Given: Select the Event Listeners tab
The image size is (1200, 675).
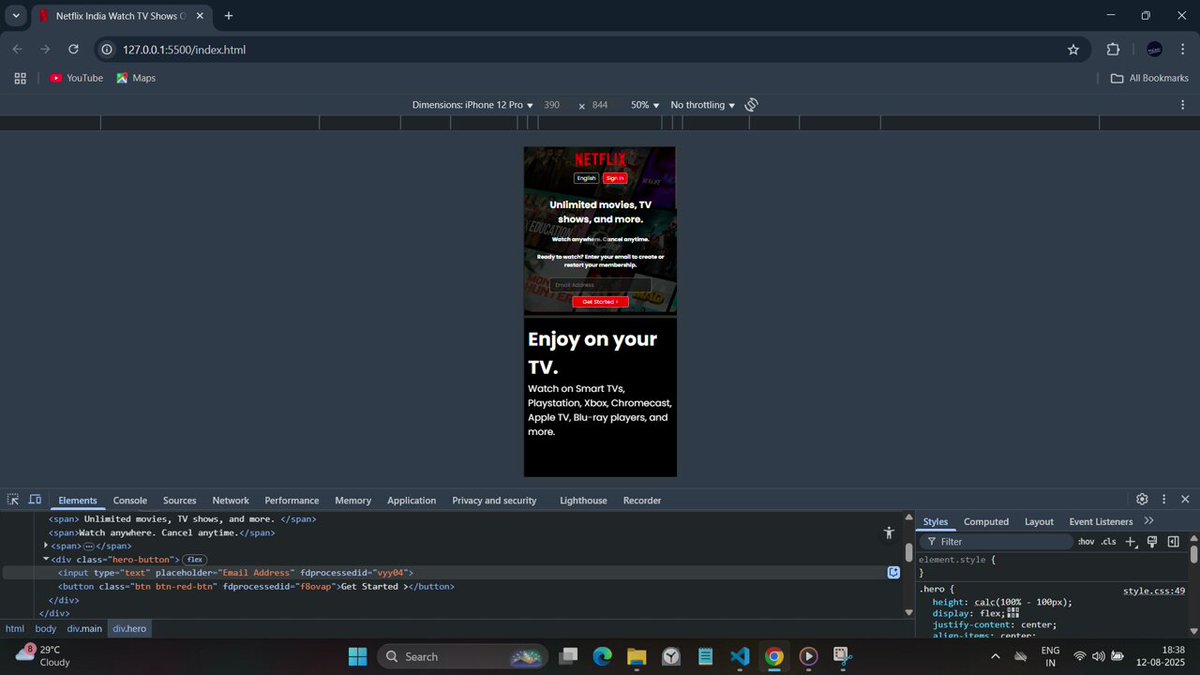Looking at the screenshot, I should coord(1101,522).
